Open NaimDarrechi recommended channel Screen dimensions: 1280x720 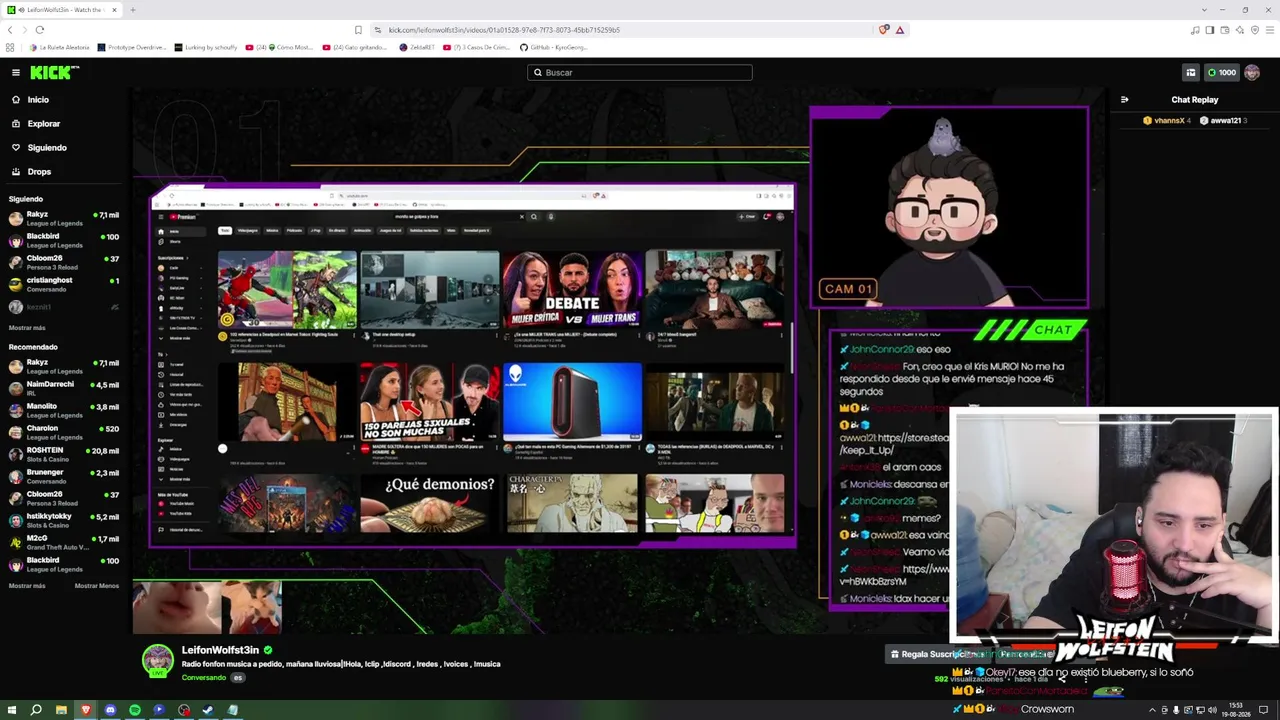tap(64, 388)
